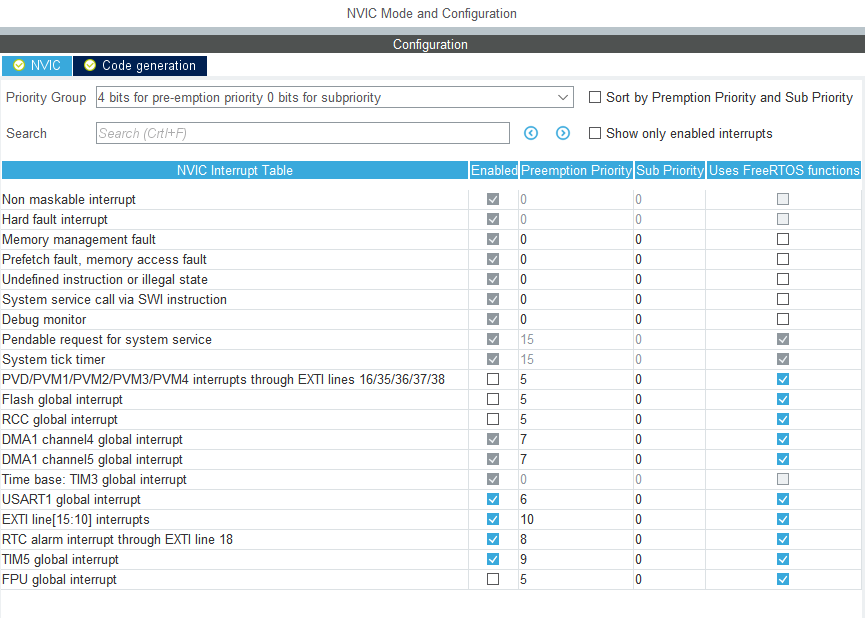Uncheck FreeRTOS functions for DMA1 channel4 interrupt

point(783,439)
